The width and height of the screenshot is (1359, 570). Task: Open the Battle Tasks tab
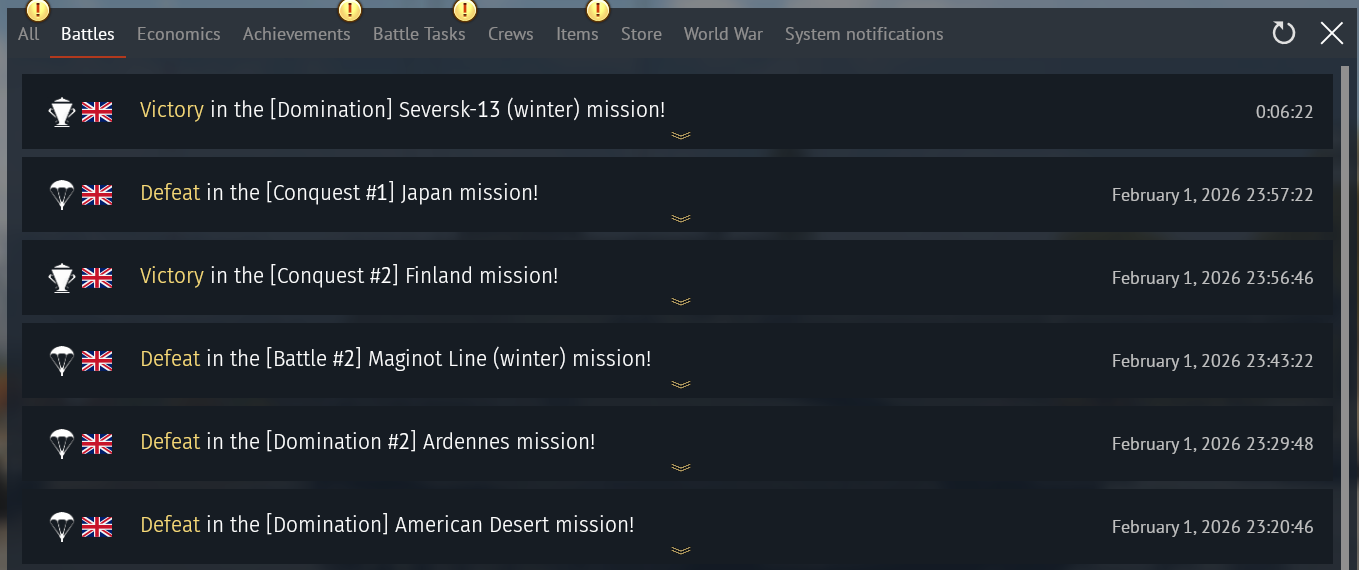tap(419, 34)
